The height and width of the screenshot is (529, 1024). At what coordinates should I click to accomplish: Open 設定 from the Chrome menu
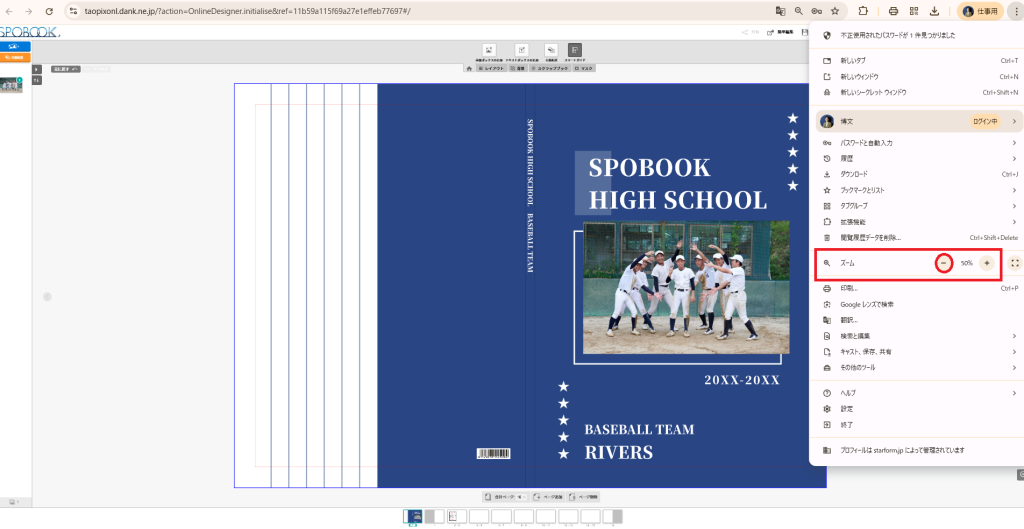click(846, 409)
